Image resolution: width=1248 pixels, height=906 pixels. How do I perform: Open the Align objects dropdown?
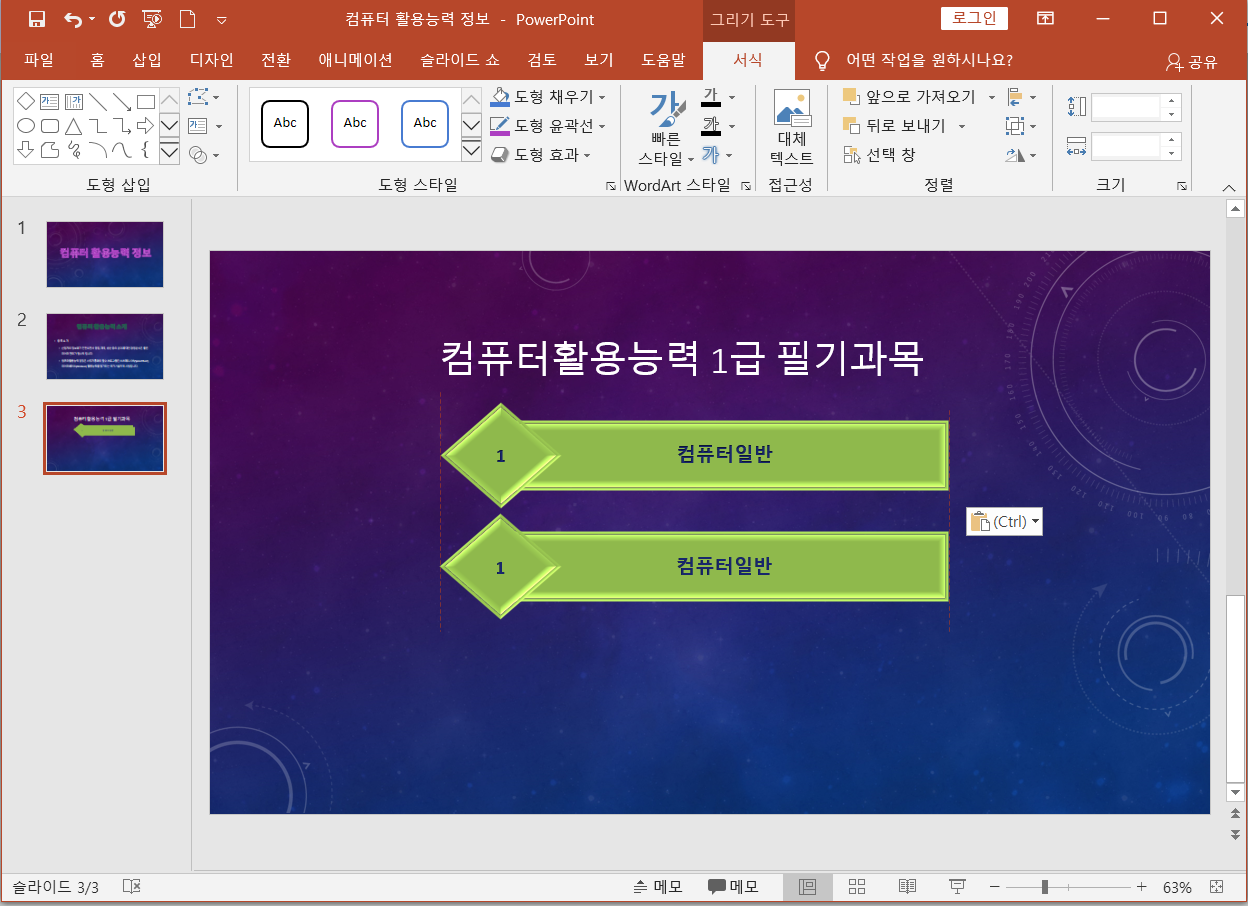(x=1021, y=97)
